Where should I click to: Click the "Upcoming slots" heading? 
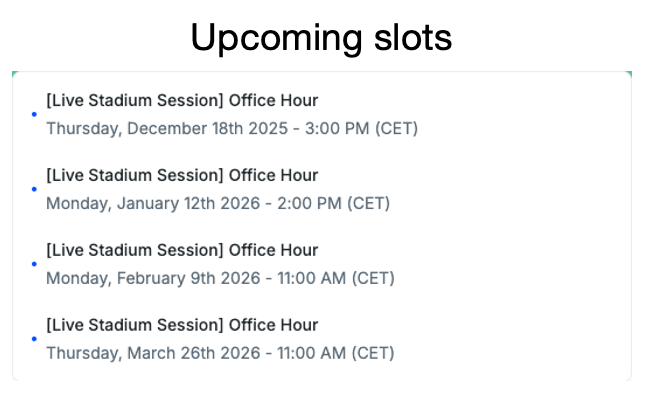[321, 38]
